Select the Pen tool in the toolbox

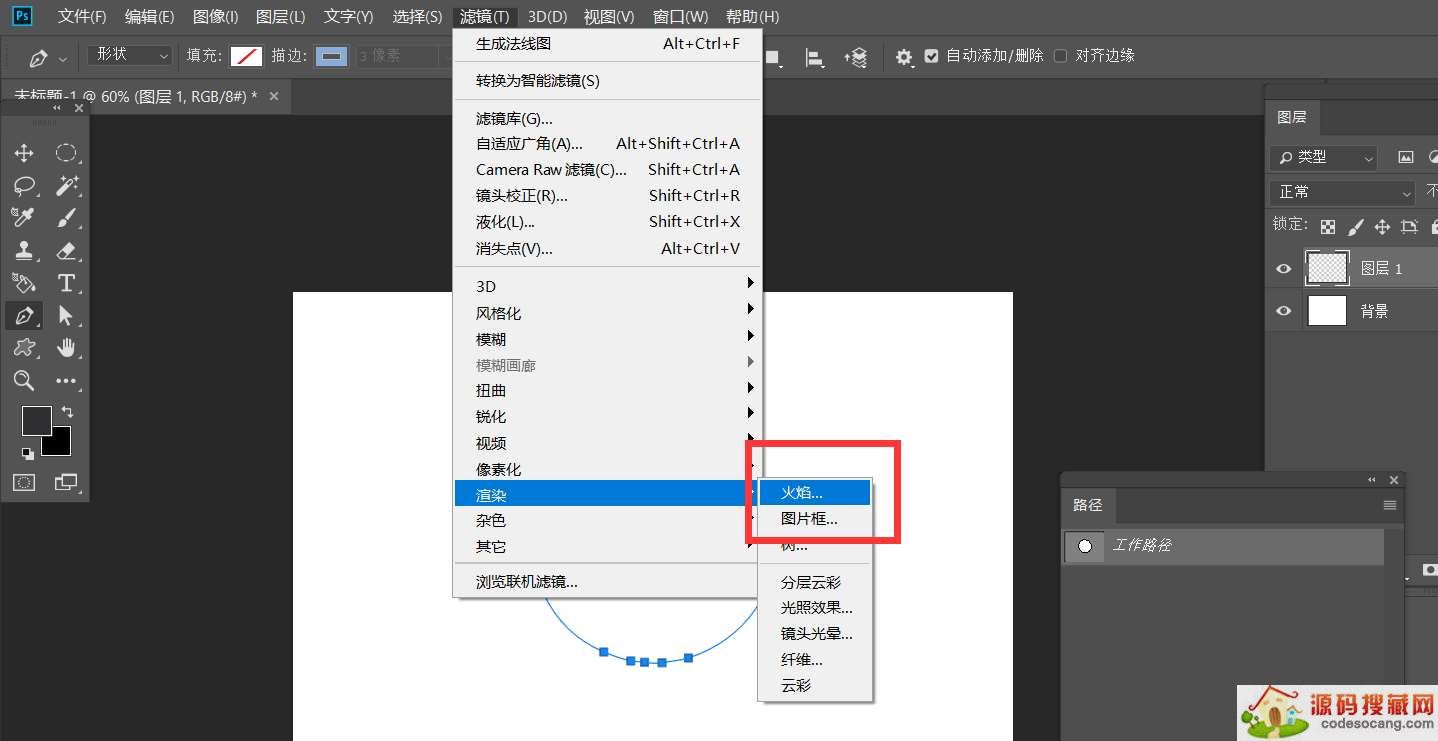click(x=24, y=316)
